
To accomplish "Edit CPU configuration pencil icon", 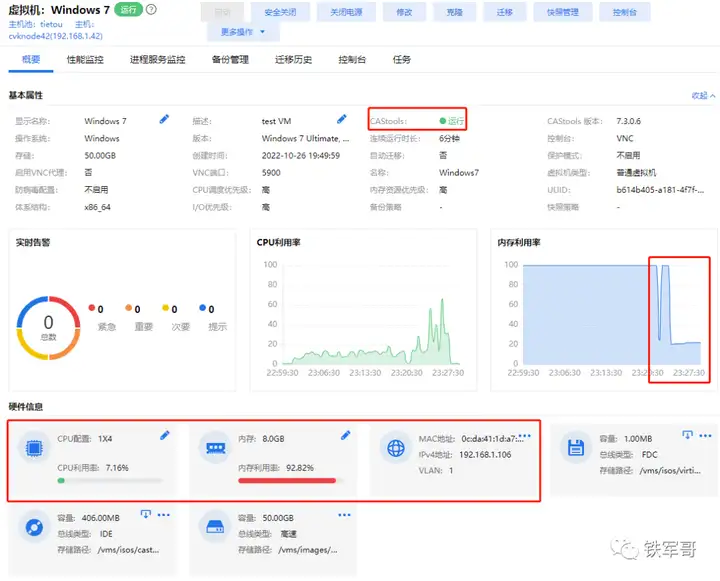I will point(164,435).
